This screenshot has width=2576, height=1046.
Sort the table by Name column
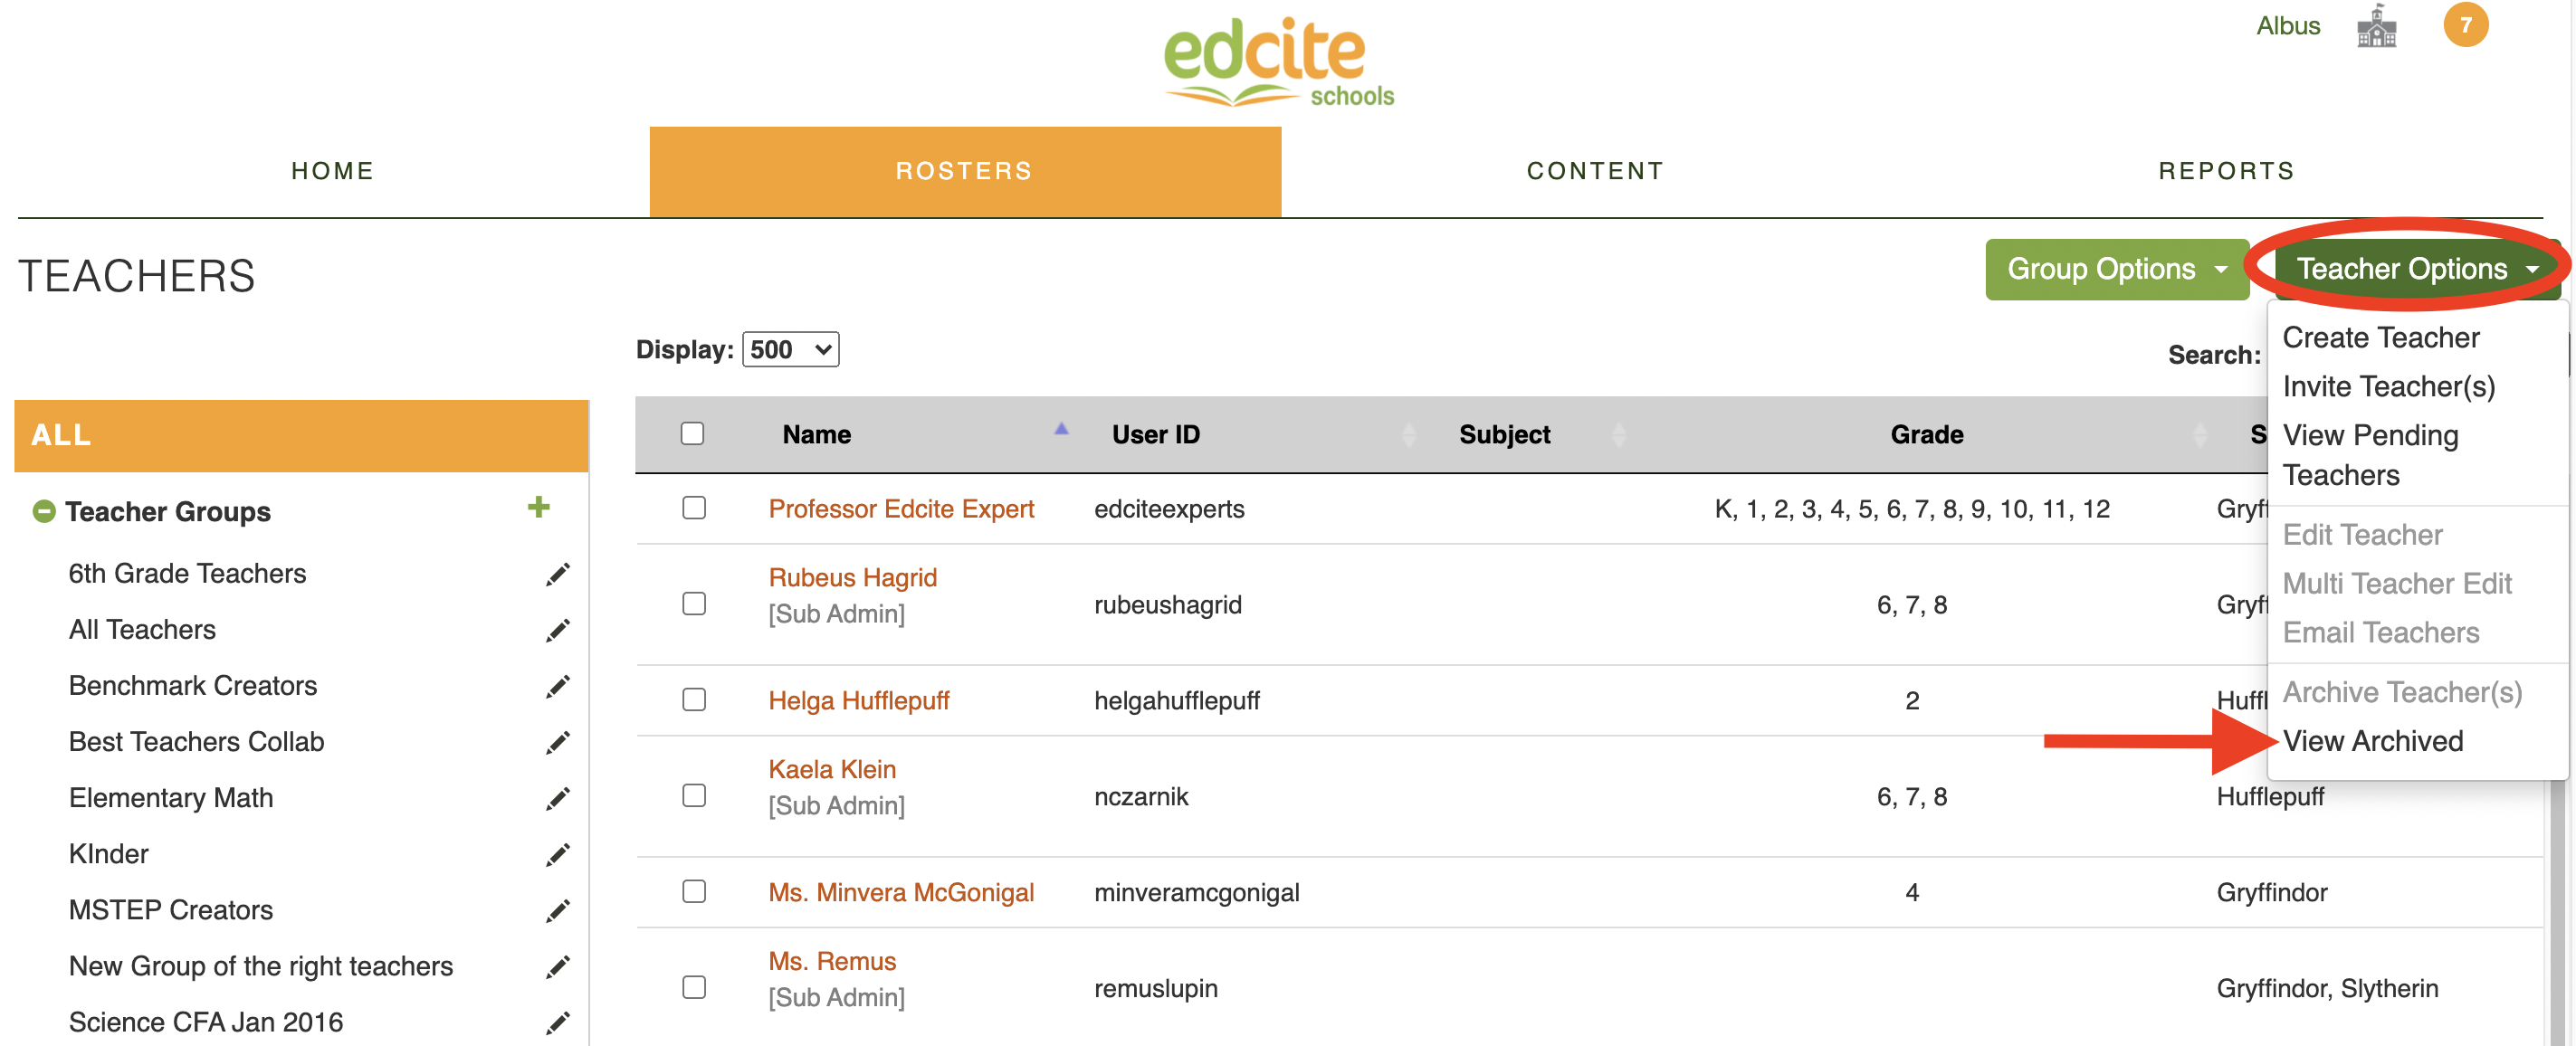816,434
